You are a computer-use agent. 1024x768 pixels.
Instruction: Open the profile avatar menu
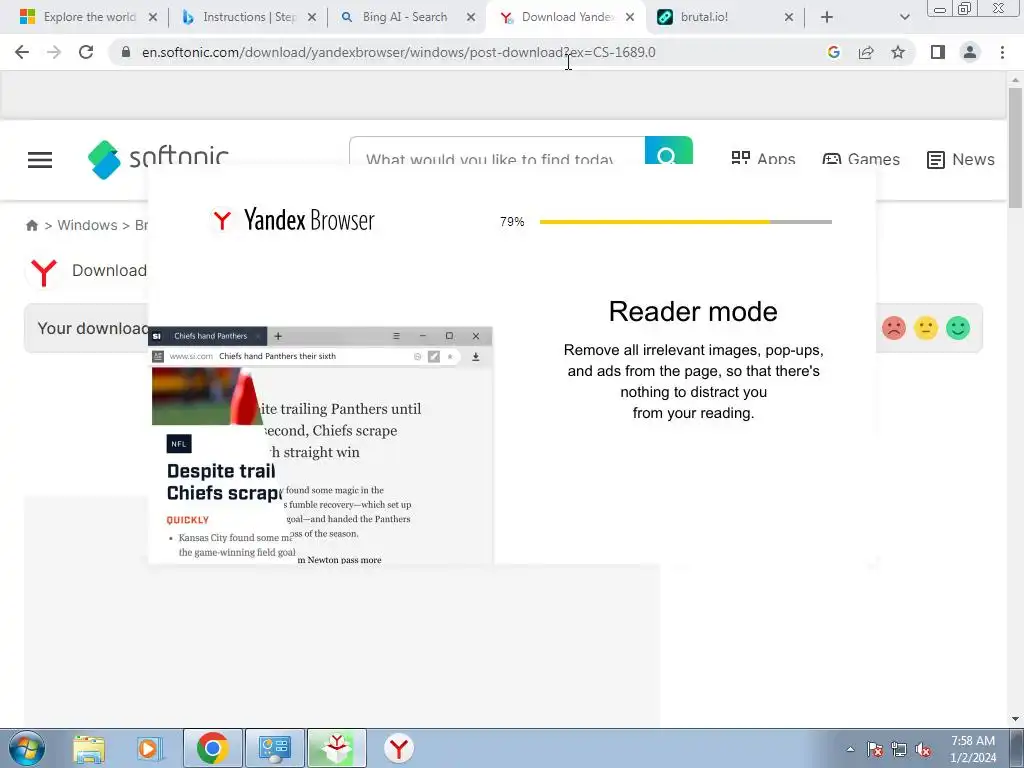970,52
